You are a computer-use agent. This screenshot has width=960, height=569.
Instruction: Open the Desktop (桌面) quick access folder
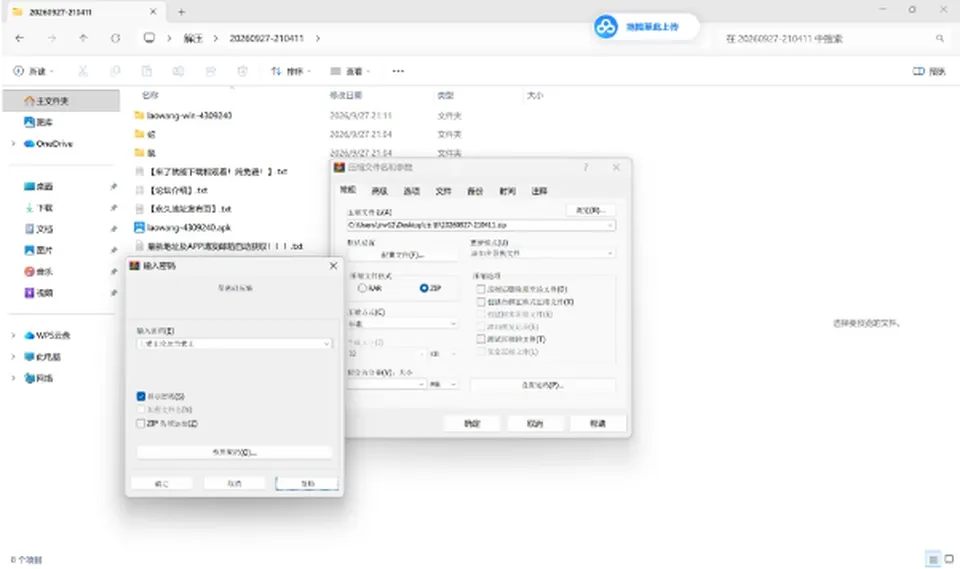pyautogui.click(x=38, y=186)
